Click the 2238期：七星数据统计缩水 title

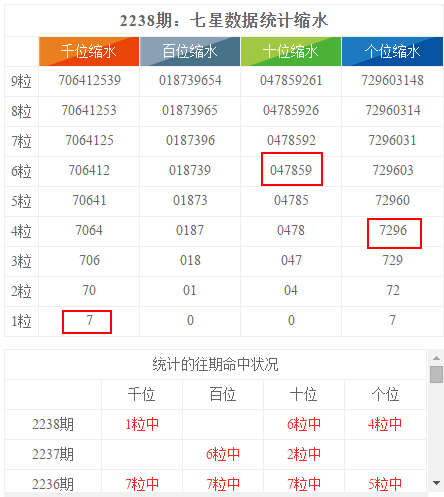(x=224, y=21)
